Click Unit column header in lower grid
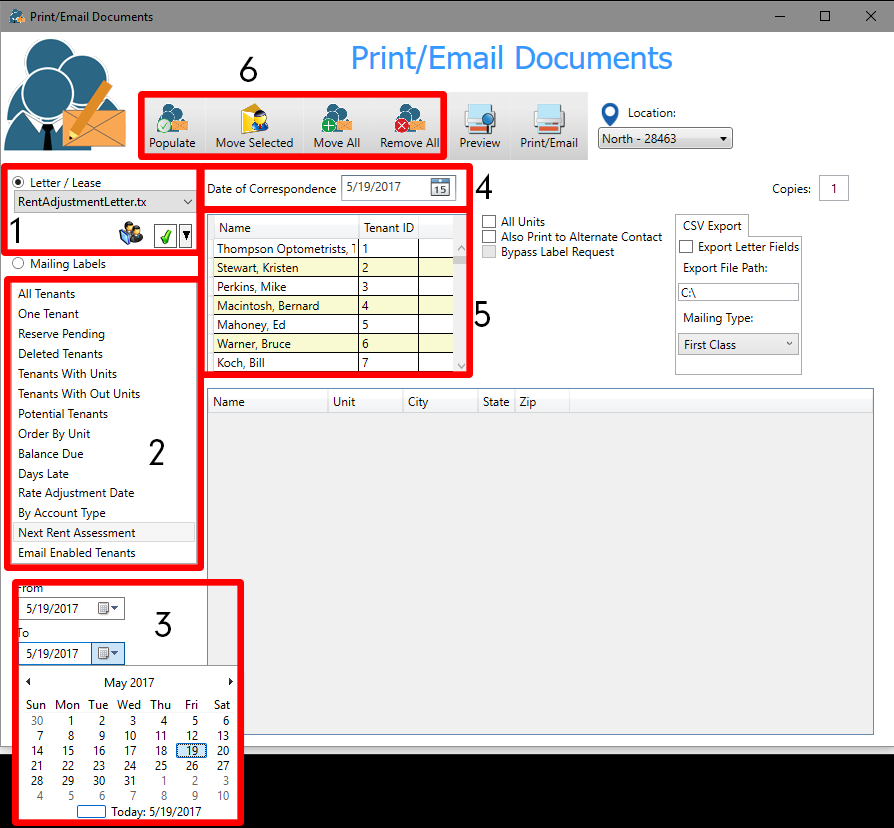894x828 pixels. click(x=365, y=401)
